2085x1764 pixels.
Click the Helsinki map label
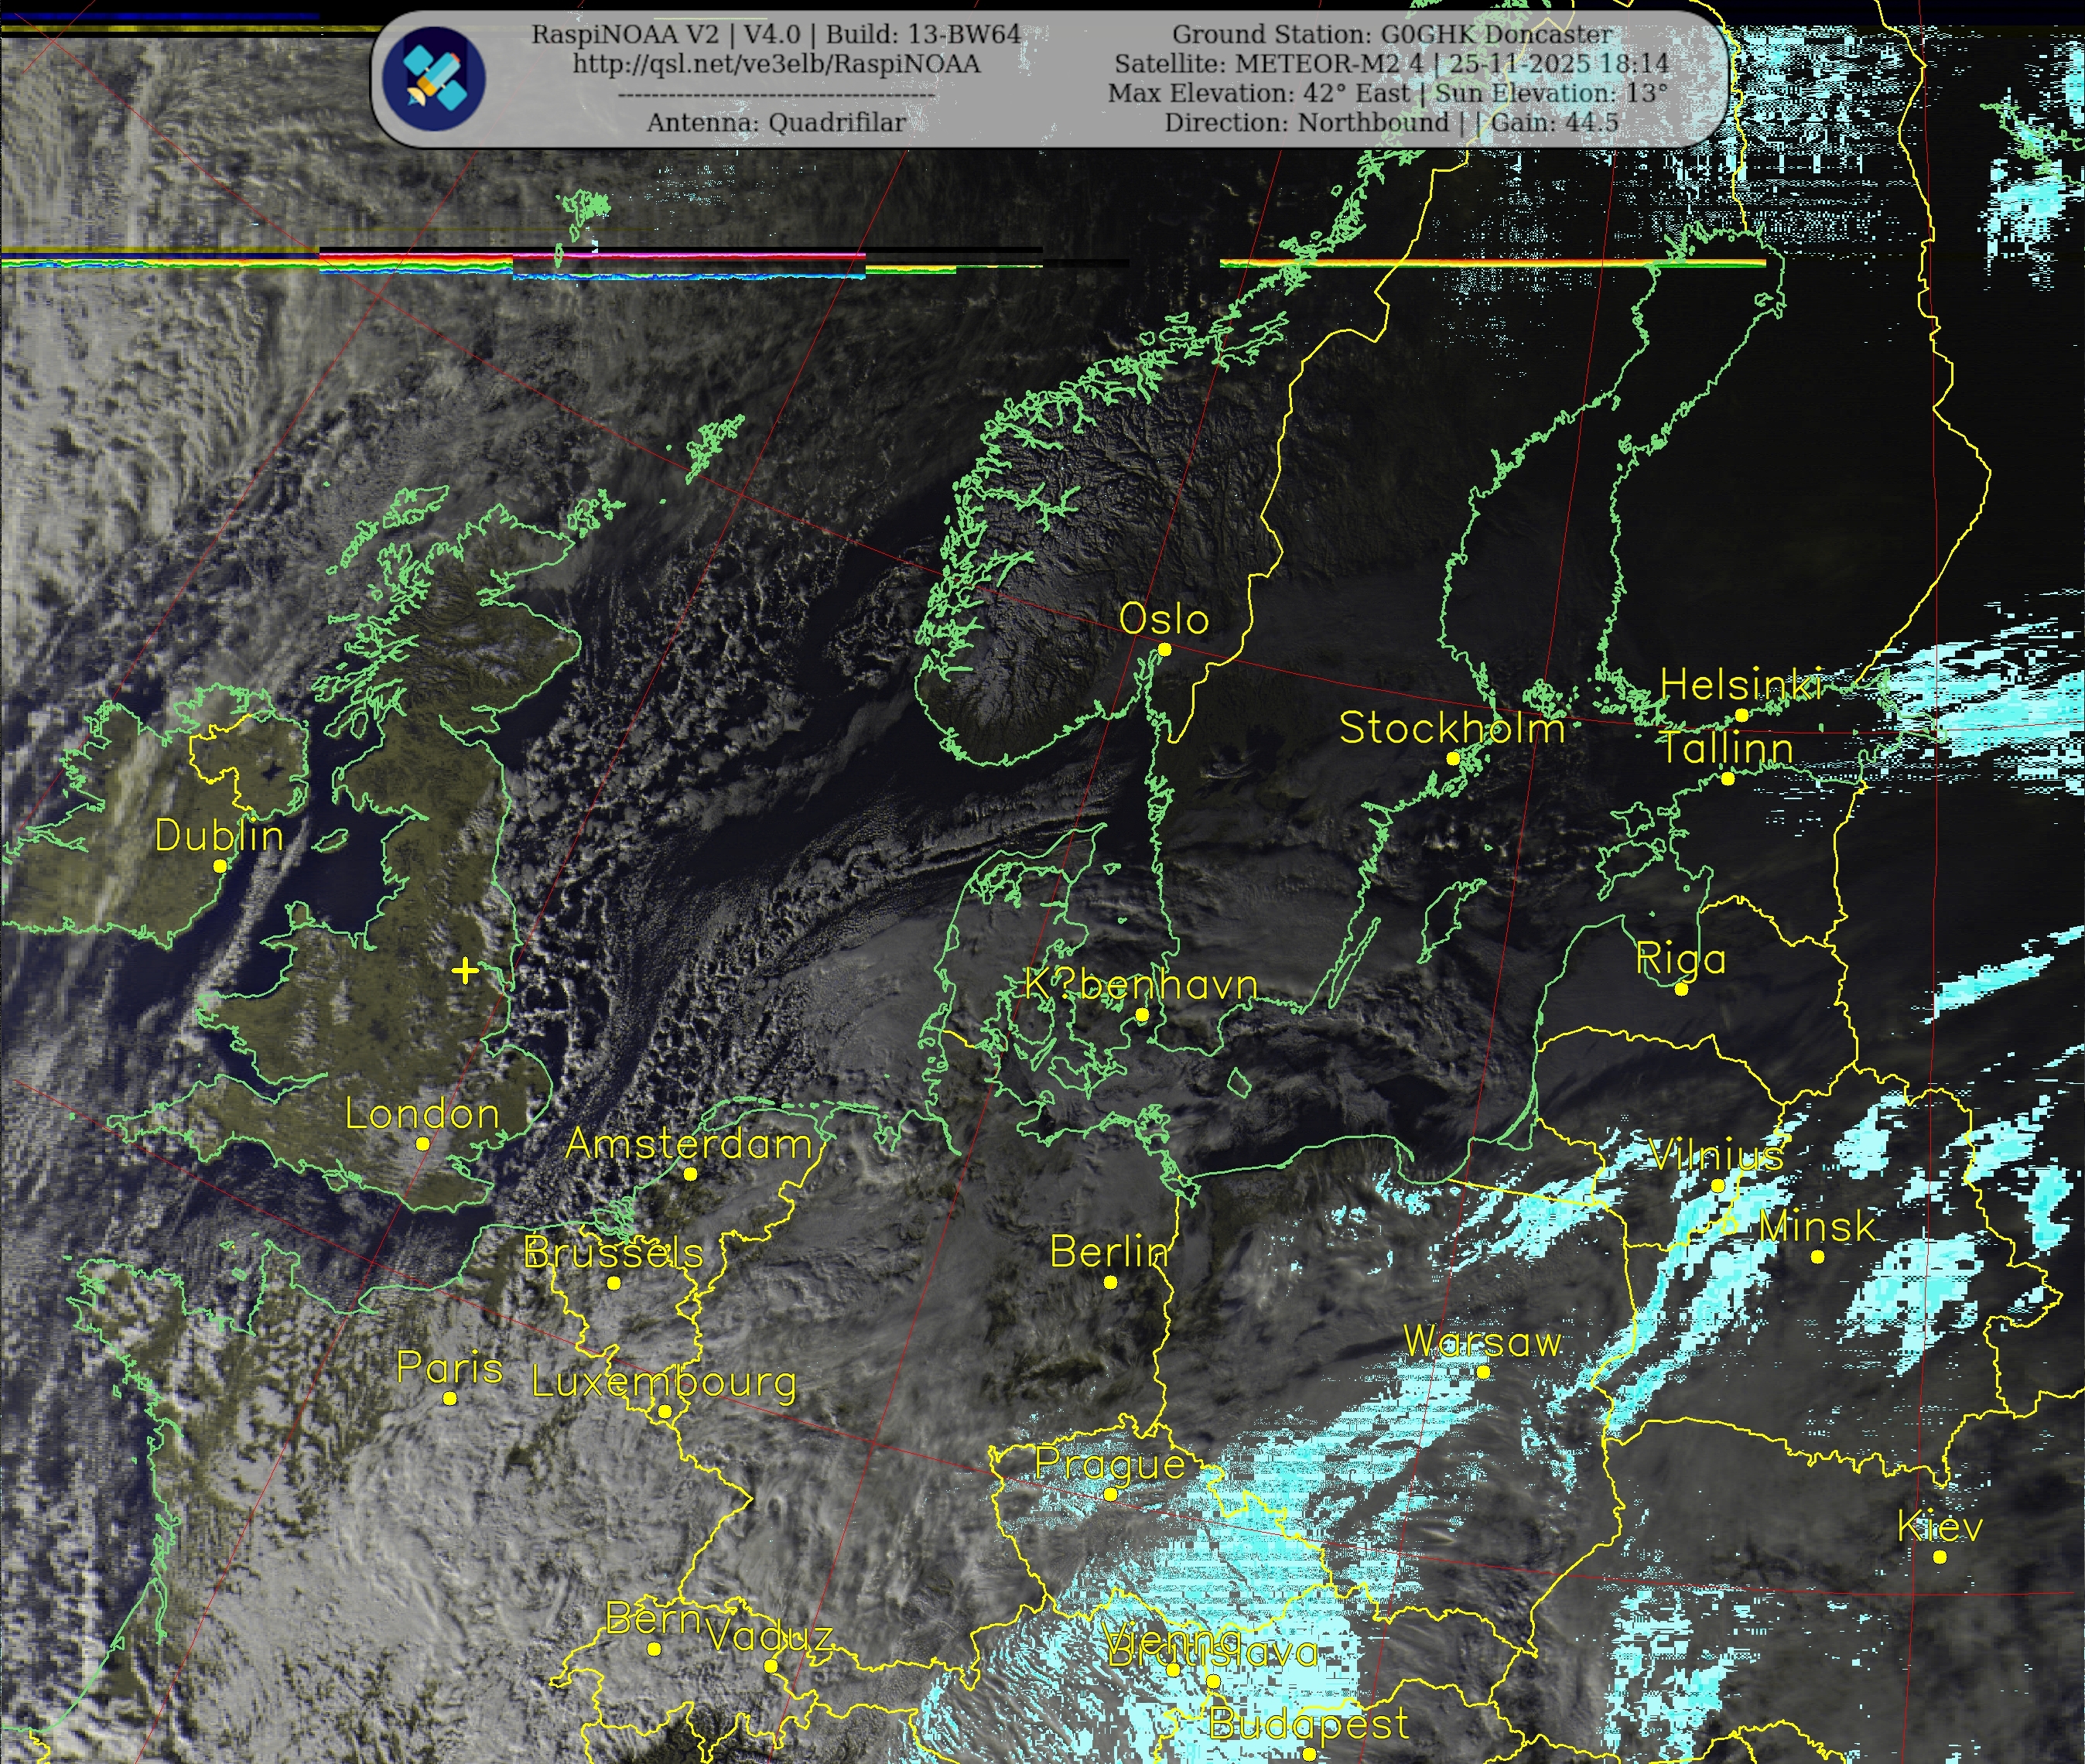(1741, 685)
